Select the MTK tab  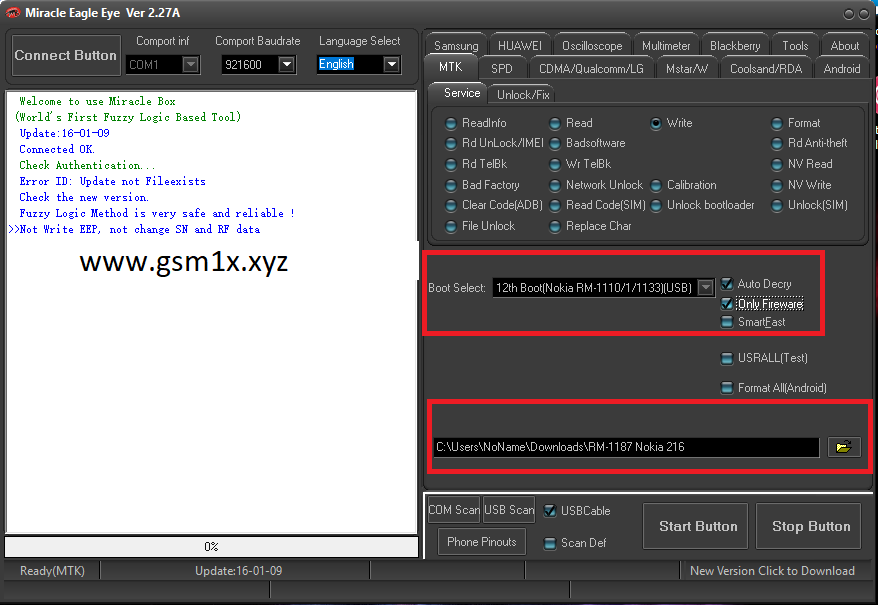[x=450, y=67]
